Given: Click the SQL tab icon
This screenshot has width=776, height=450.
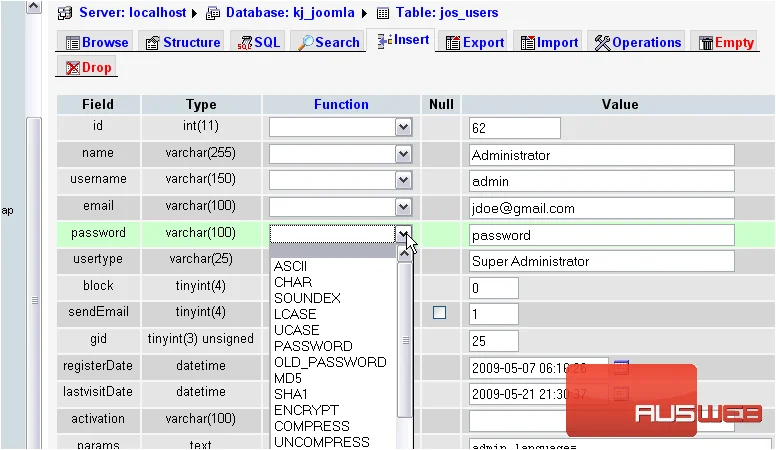Looking at the screenshot, I should pyautogui.click(x=244, y=43).
